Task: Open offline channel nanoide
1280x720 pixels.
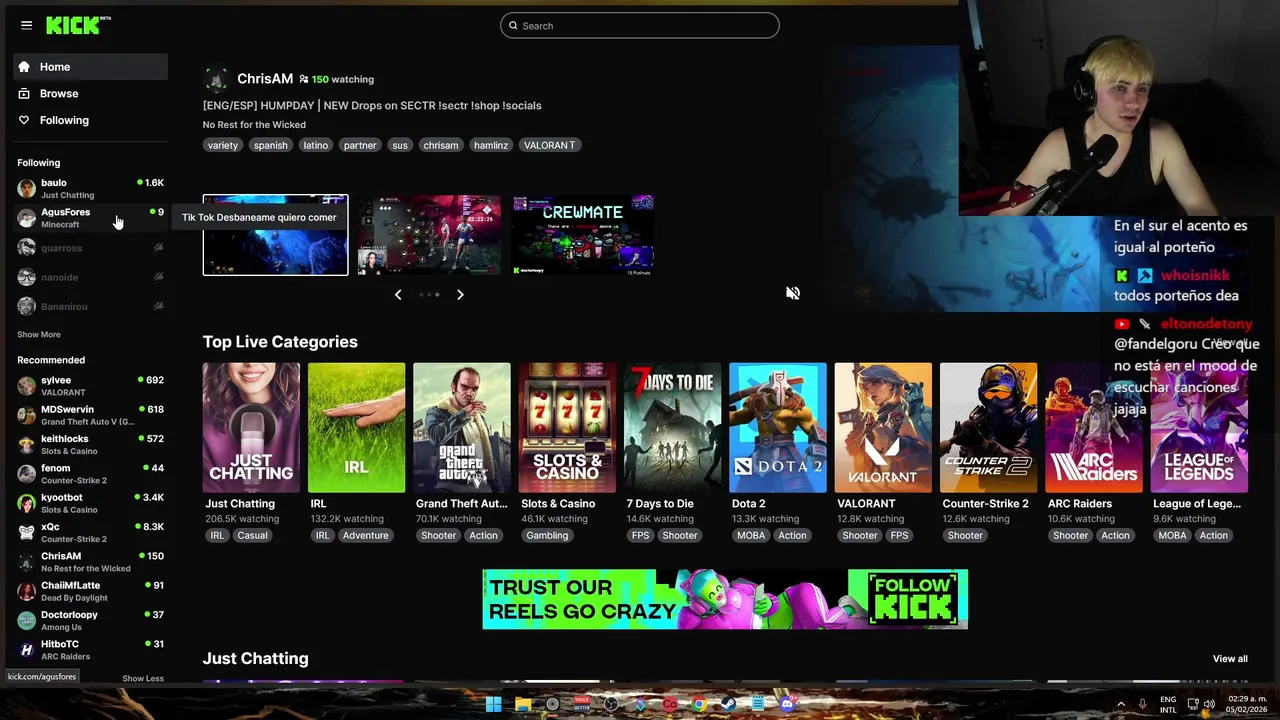Action: [90, 277]
